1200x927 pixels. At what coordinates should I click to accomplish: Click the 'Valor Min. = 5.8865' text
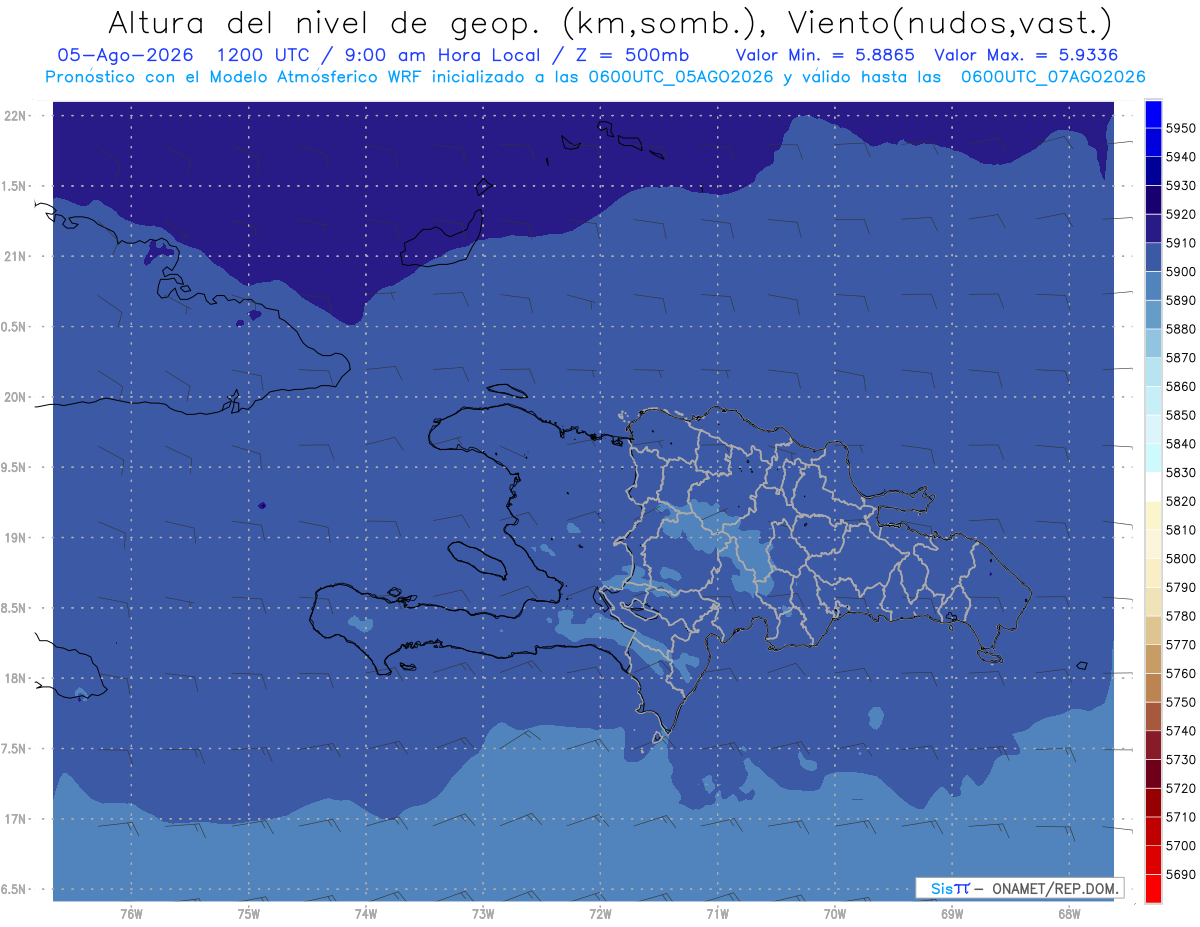pos(825,55)
